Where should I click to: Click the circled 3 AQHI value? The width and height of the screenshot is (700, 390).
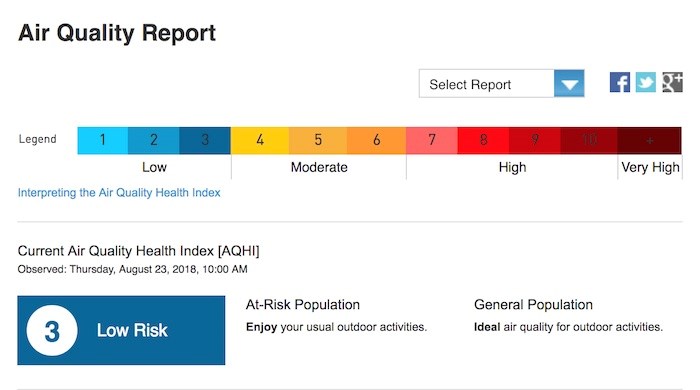52,331
